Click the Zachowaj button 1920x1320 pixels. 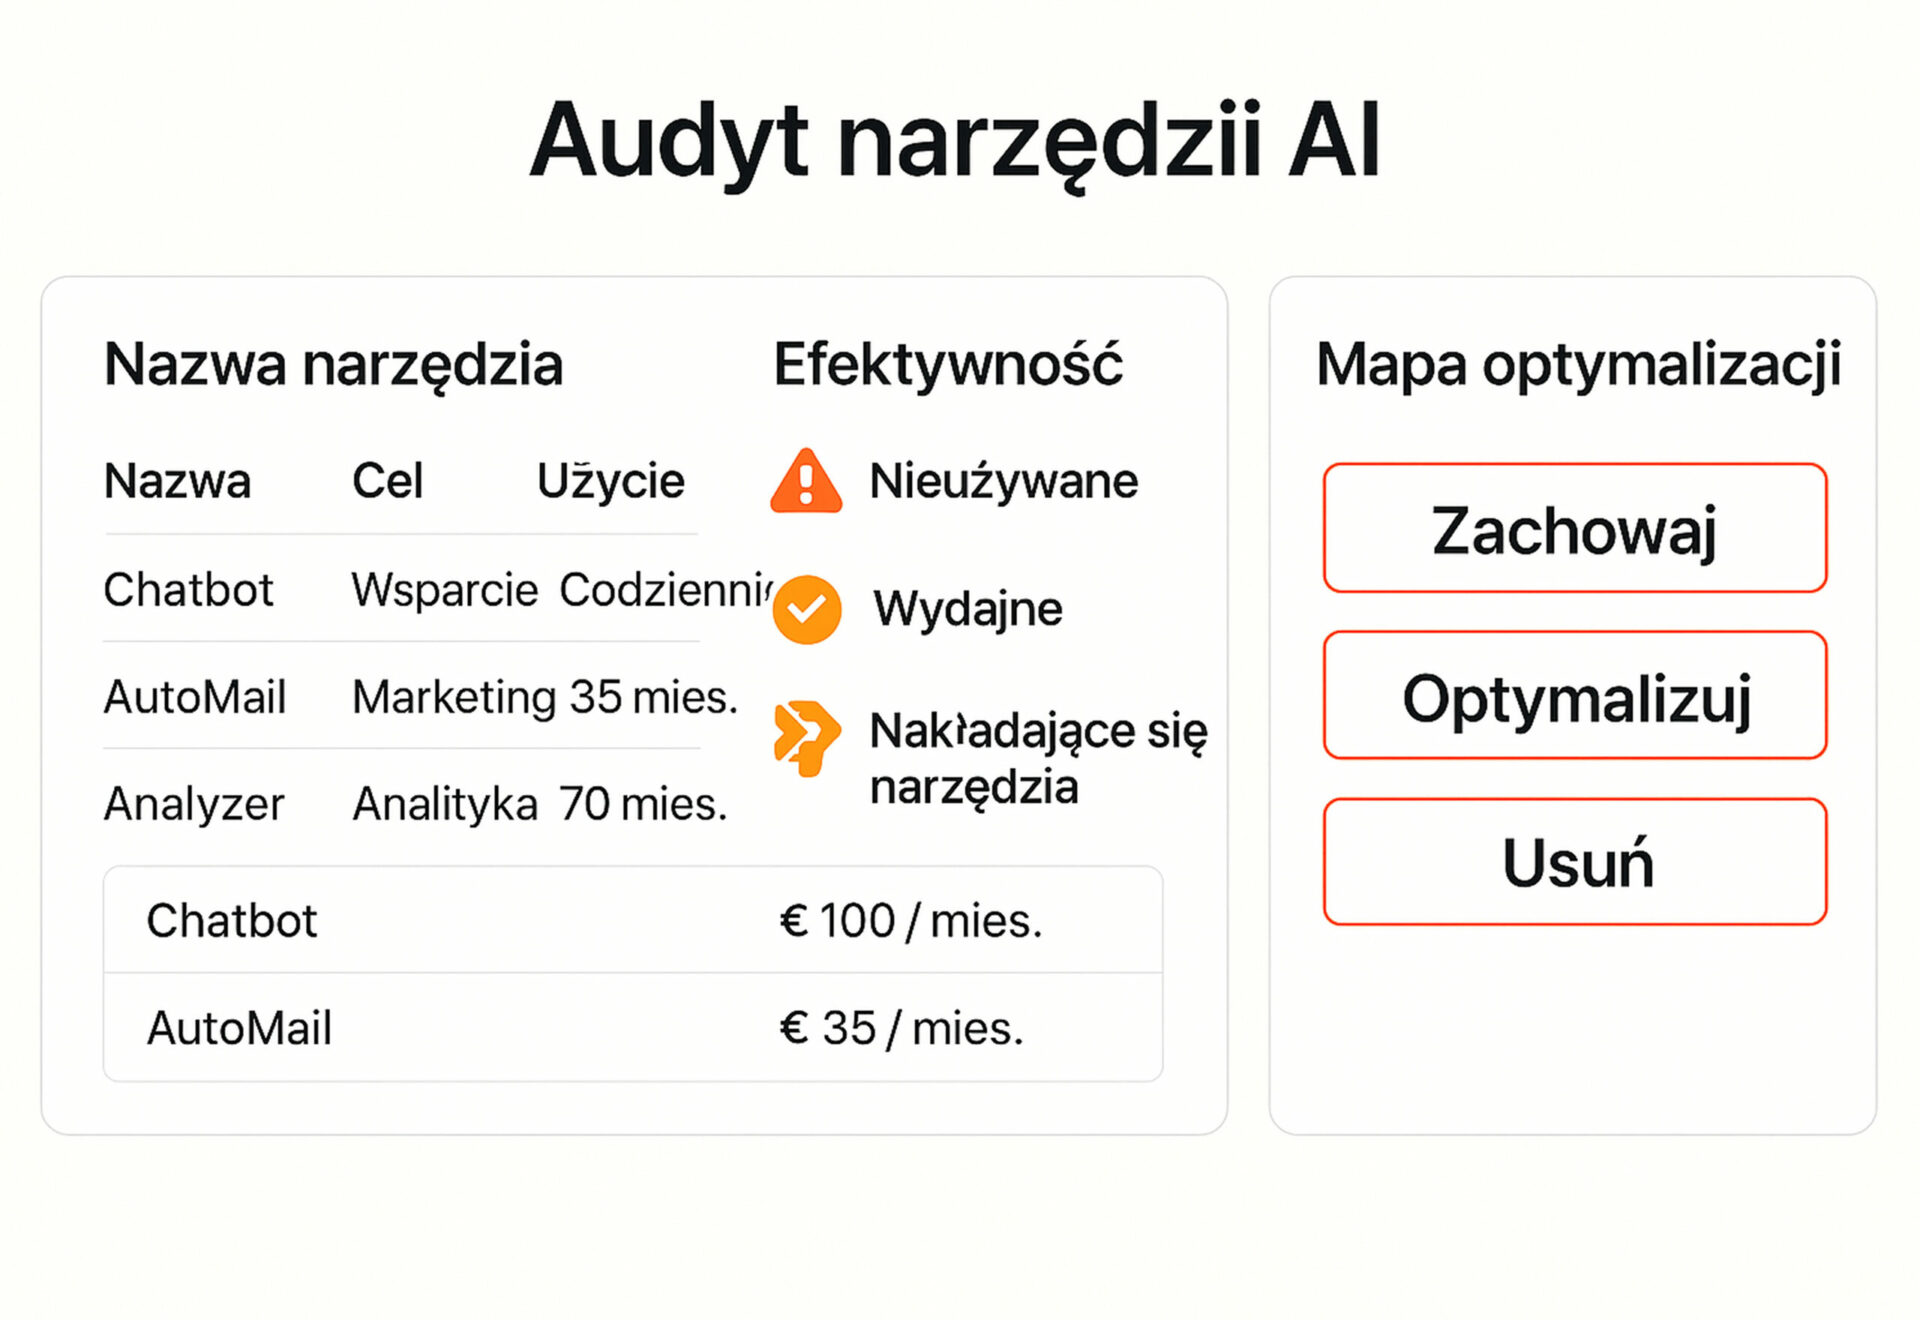[x=1575, y=528]
